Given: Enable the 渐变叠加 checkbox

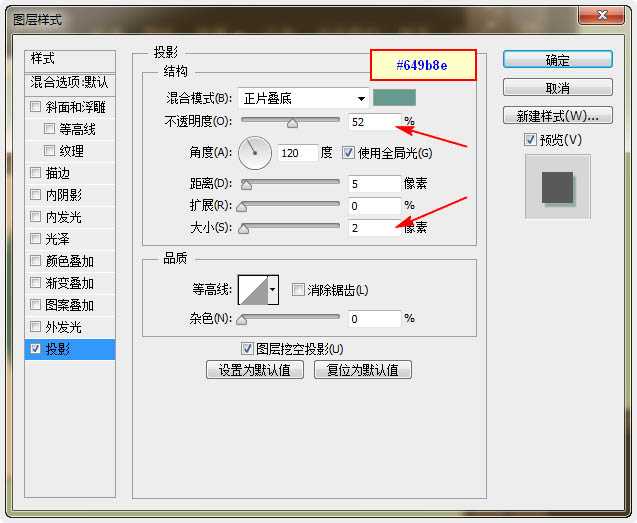Looking at the screenshot, I should 36,282.
